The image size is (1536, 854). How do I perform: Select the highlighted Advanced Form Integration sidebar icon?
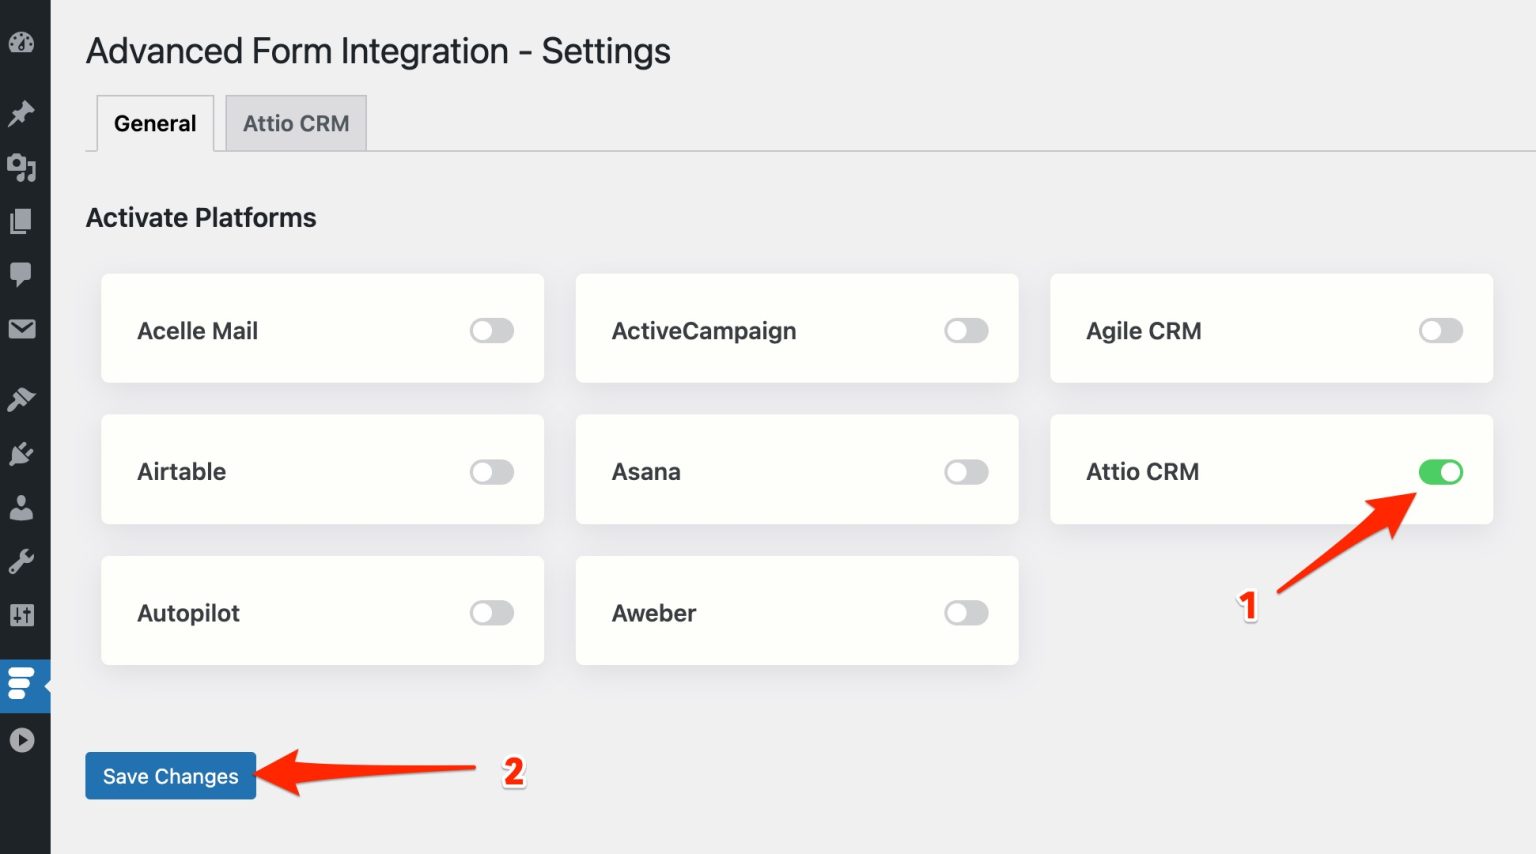click(x=23, y=686)
